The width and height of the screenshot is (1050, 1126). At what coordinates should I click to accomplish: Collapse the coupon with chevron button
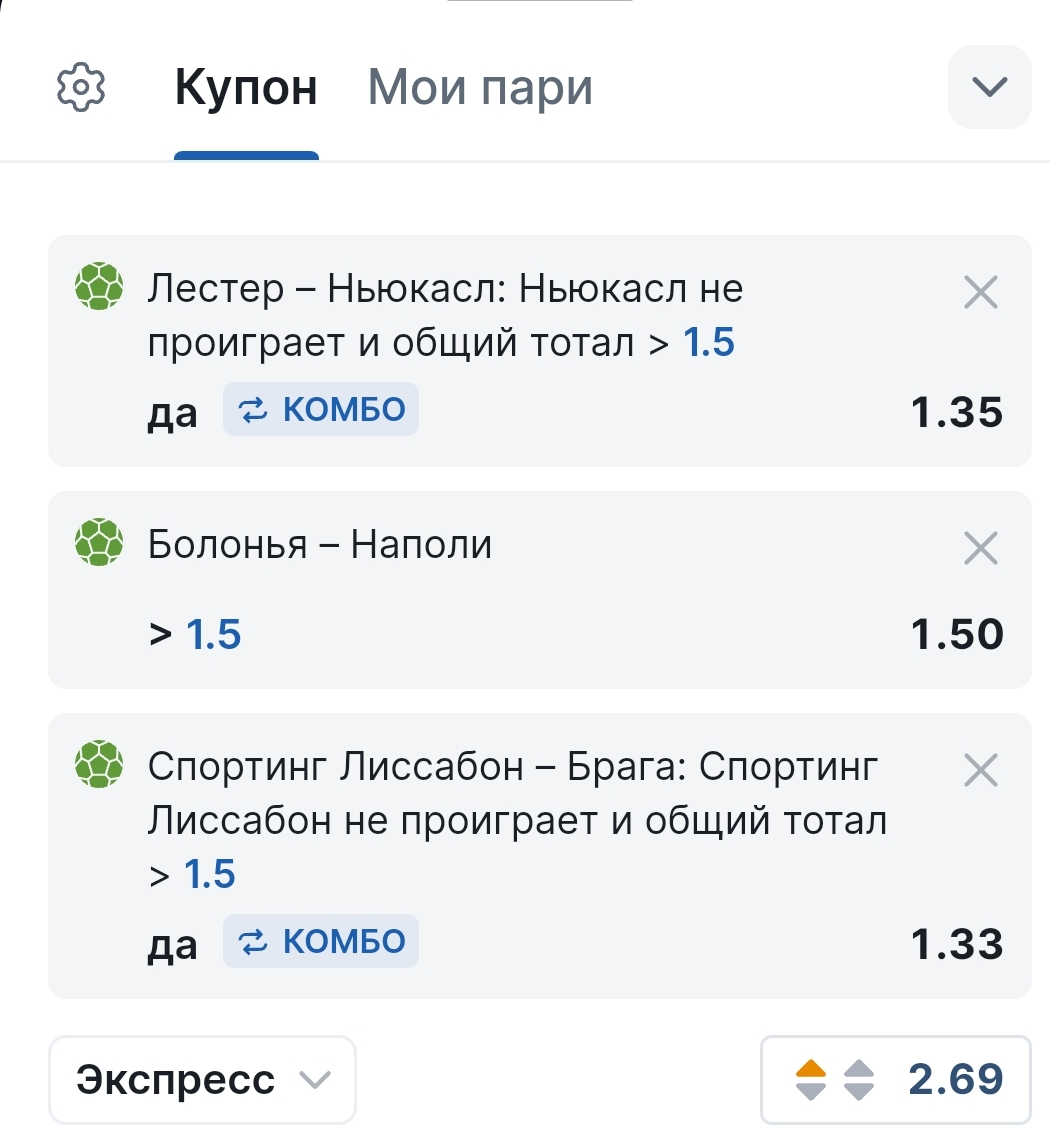point(989,87)
